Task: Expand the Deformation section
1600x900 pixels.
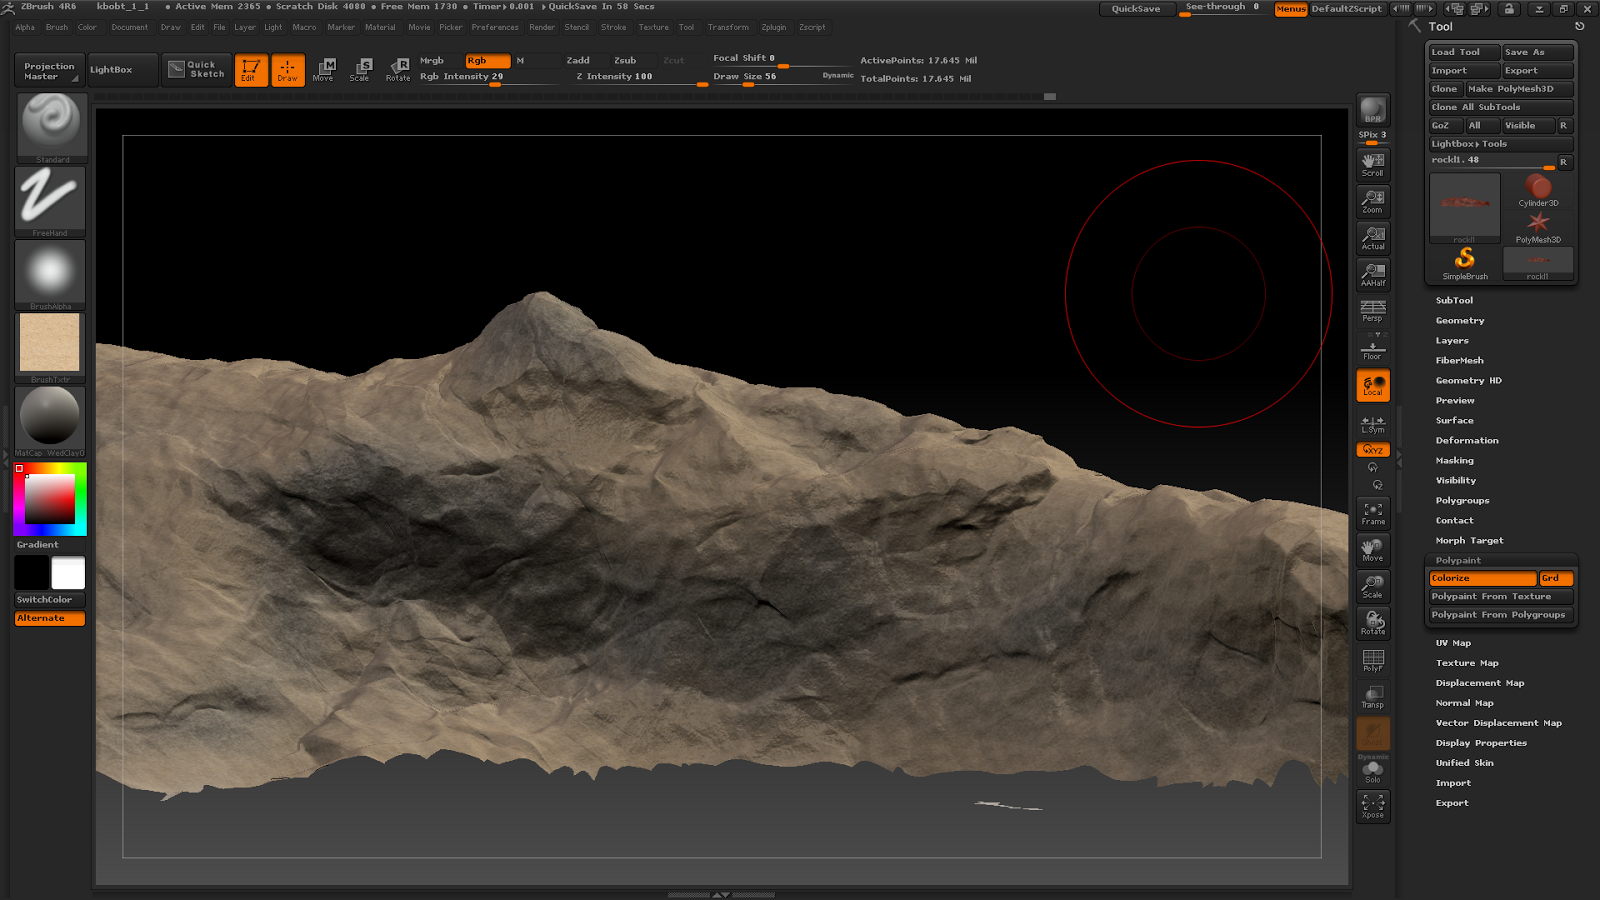Action: (1466, 440)
